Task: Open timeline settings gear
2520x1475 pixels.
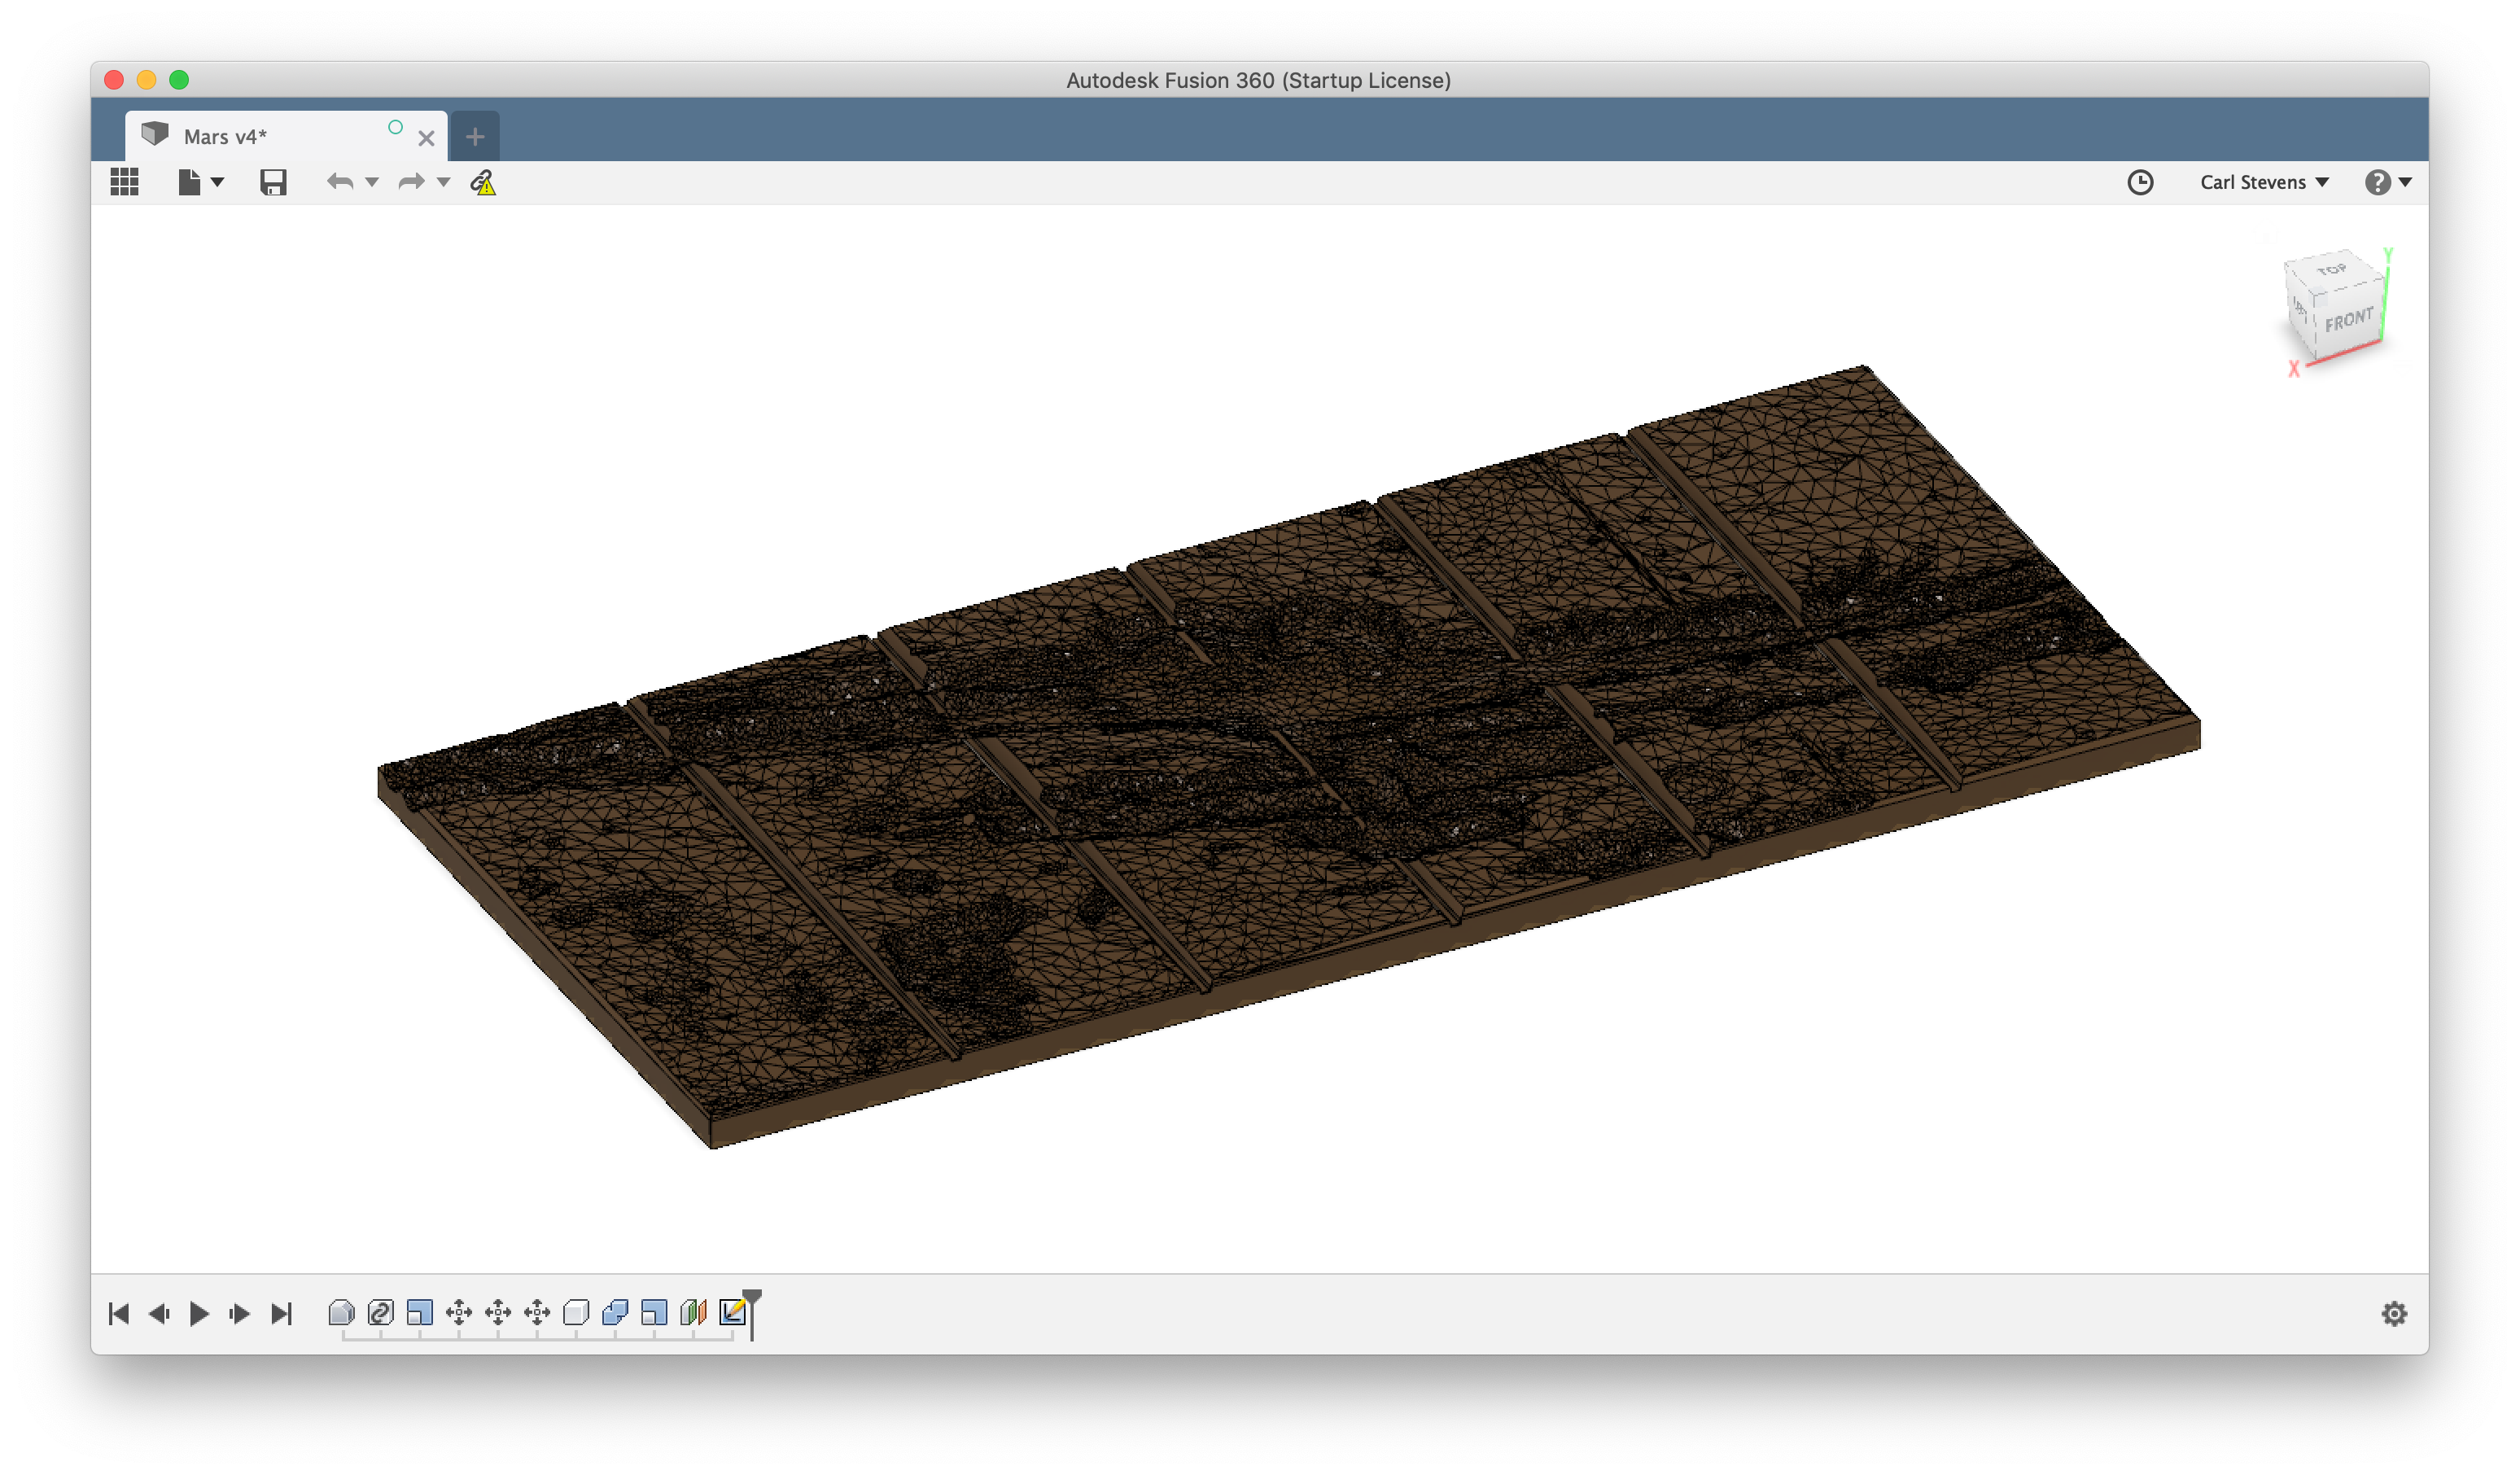Action: click(2393, 1313)
